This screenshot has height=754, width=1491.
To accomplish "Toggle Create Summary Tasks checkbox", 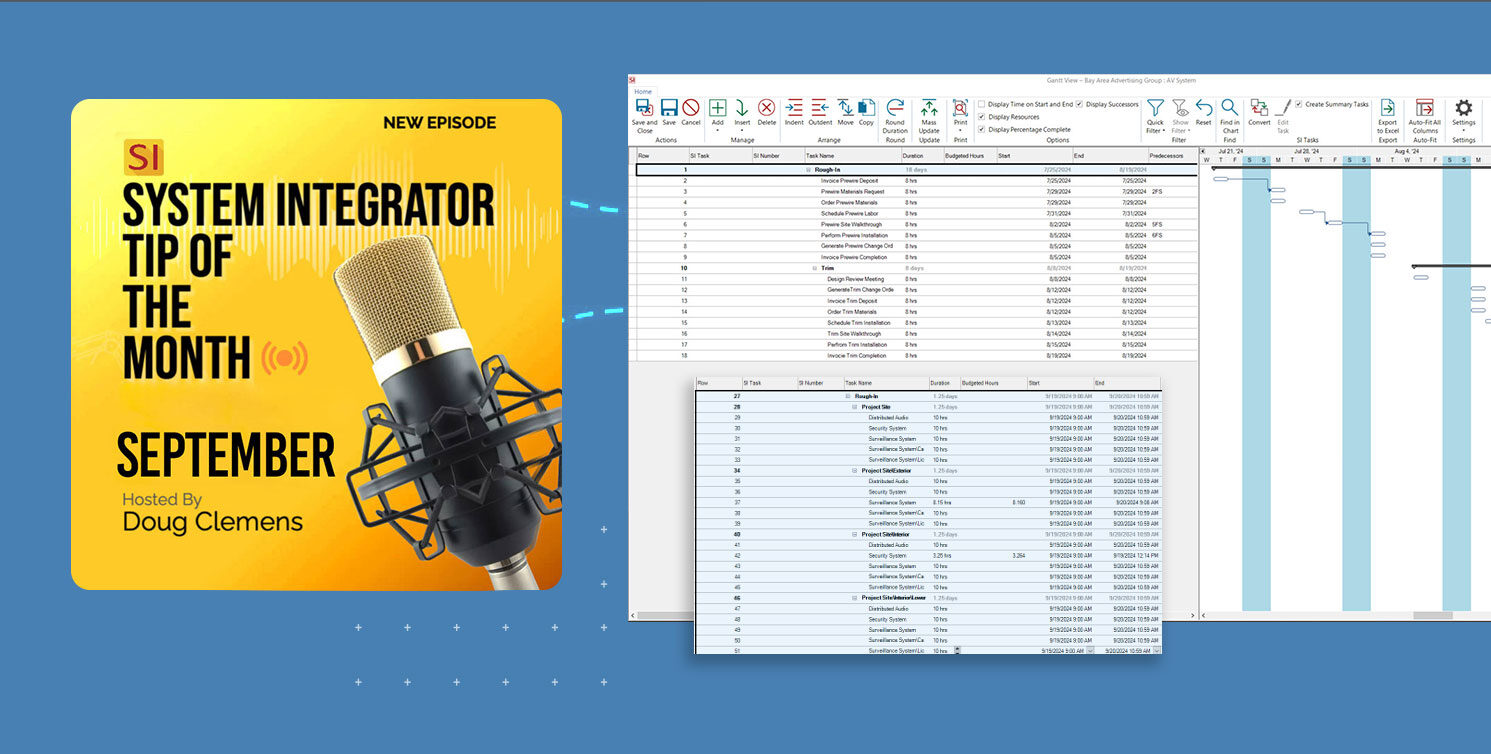I will click(x=1299, y=104).
